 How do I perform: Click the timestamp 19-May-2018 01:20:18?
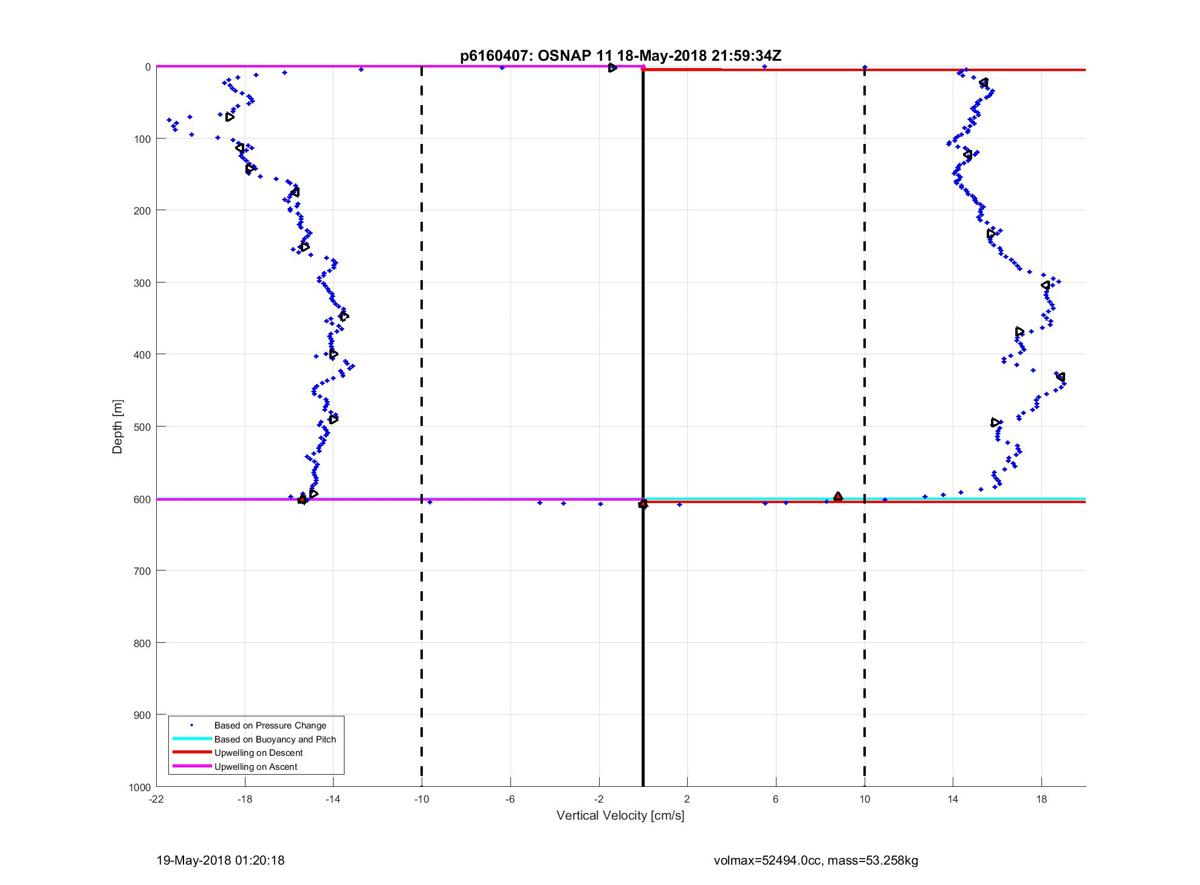(x=221, y=860)
